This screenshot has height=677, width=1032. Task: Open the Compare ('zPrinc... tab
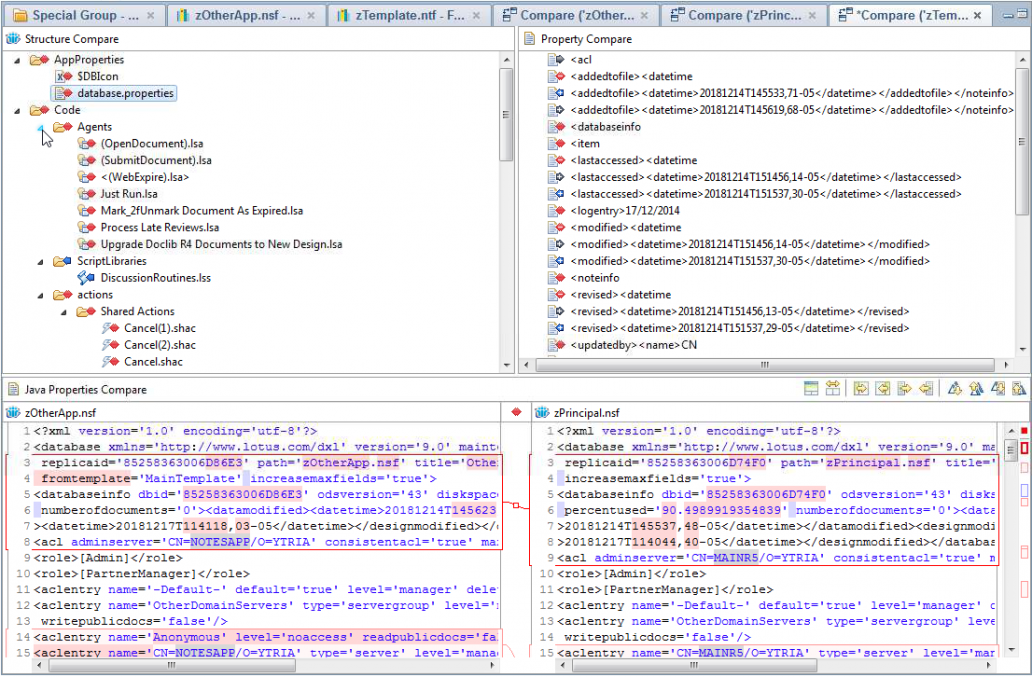[x=744, y=15]
